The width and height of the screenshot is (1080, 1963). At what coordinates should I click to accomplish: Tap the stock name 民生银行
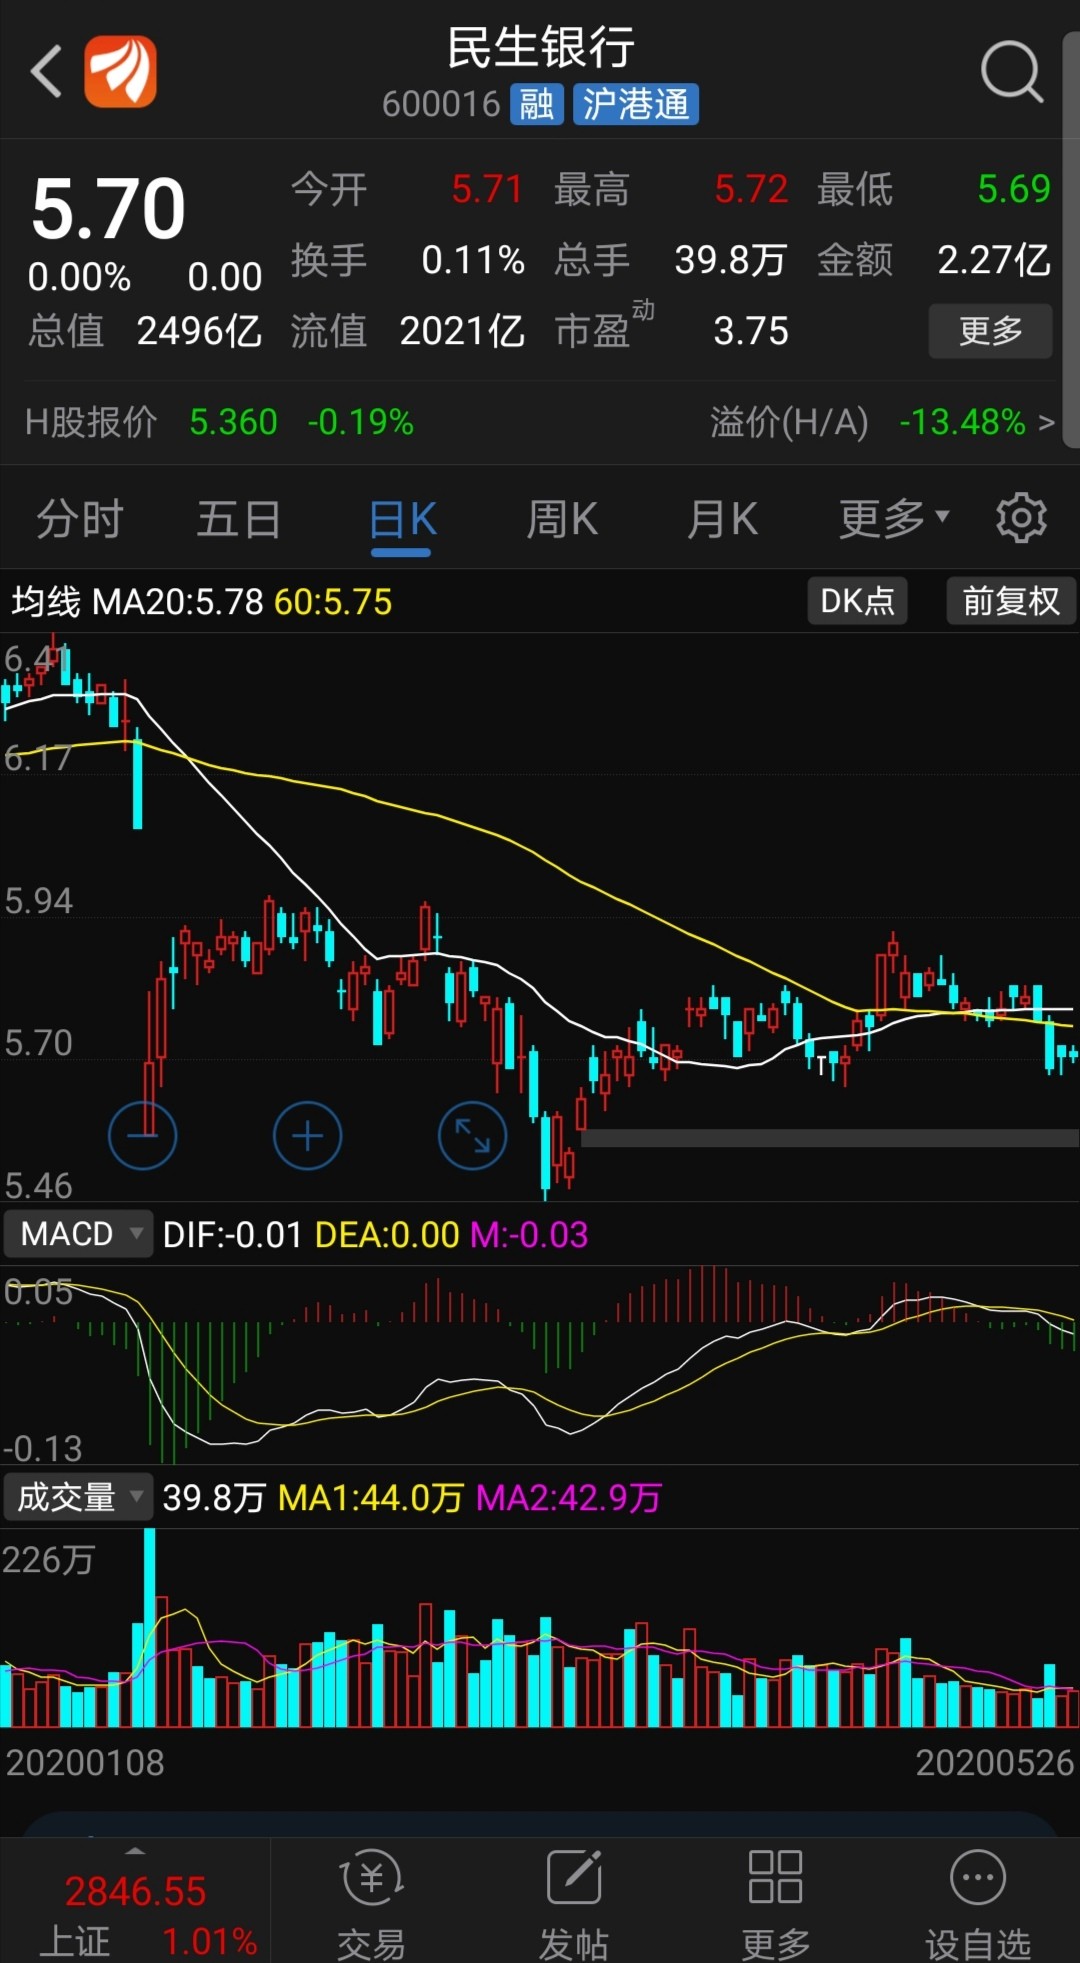pos(540,47)
